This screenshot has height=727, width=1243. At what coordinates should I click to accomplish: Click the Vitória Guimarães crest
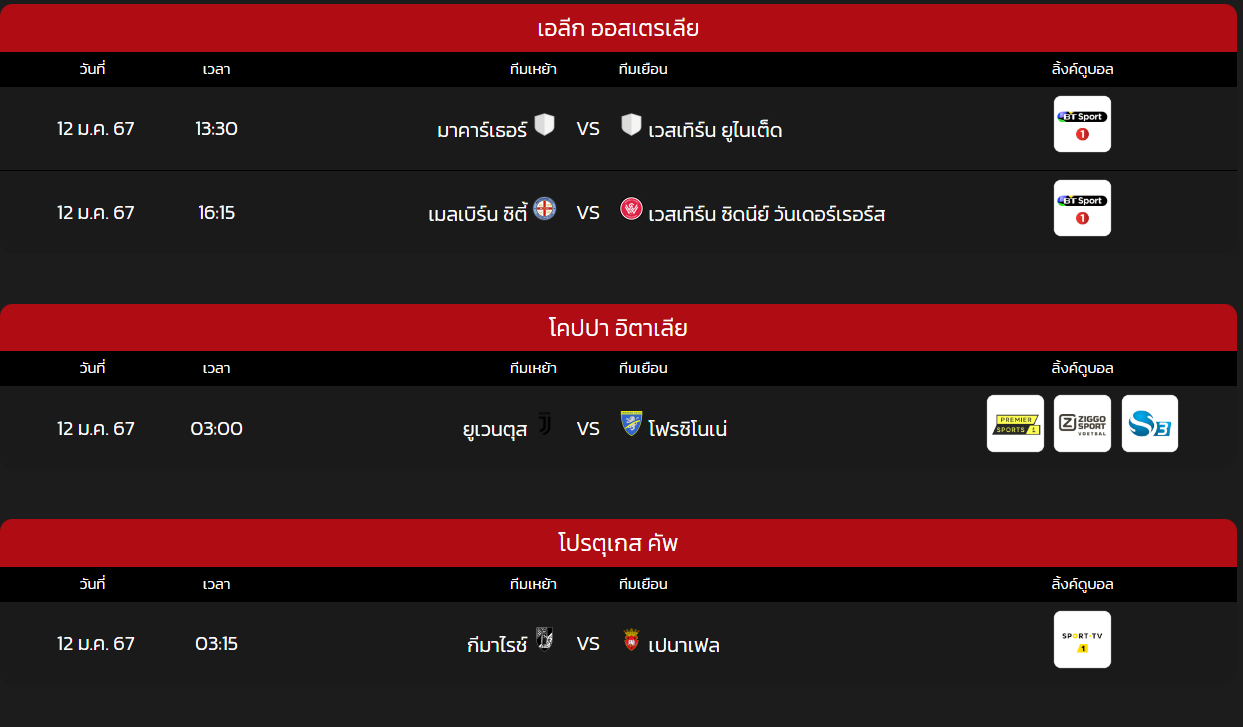click(544, 639)
